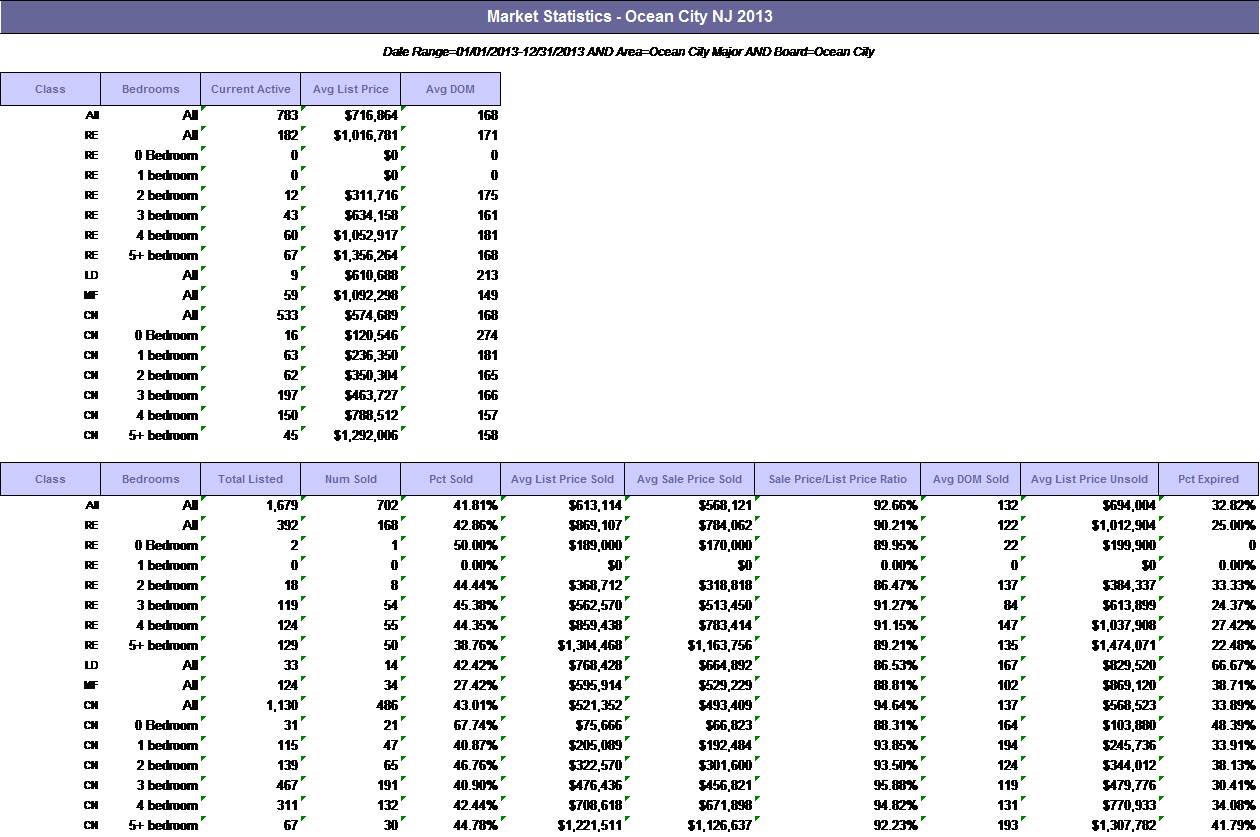1260x837 pixels.
Task: Click the 'Avg DOM Sold' column header
Action: point(971,479)
